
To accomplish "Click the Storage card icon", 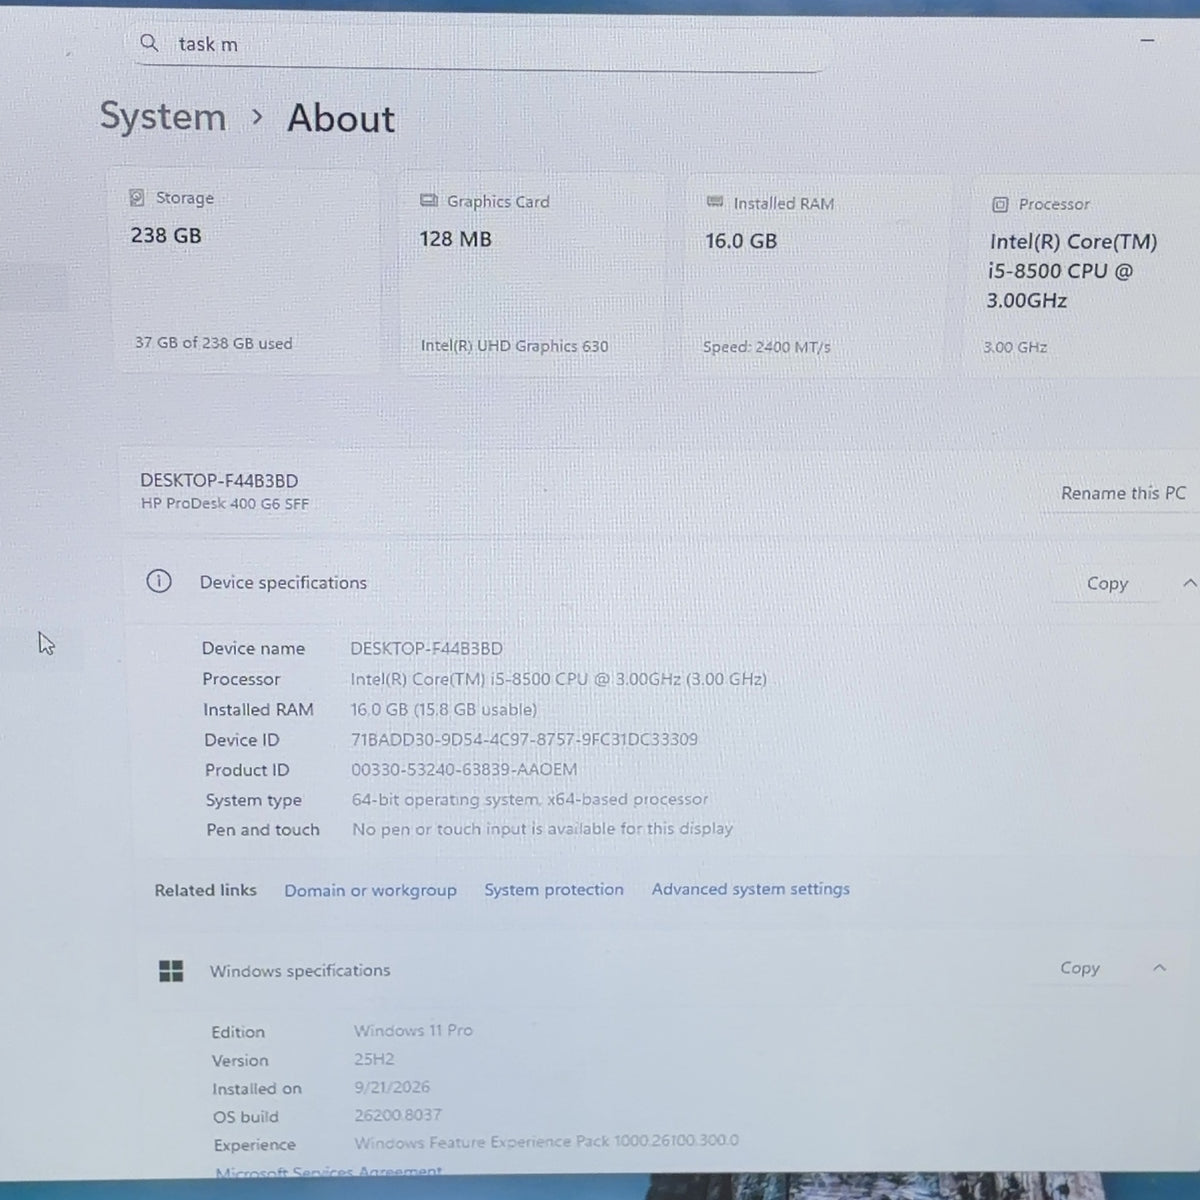I will (137, 197).
